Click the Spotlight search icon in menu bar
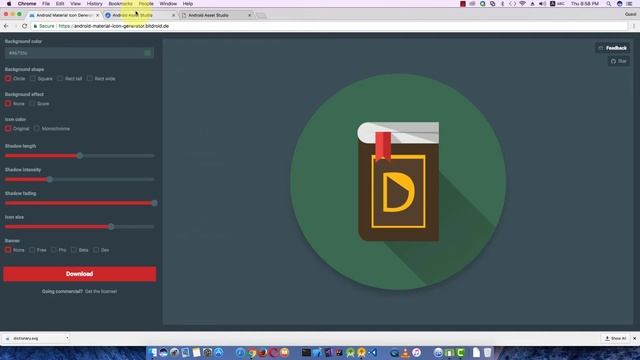This screenshot has height=360, width=640. pyautogui.click(x=609, y=4)
